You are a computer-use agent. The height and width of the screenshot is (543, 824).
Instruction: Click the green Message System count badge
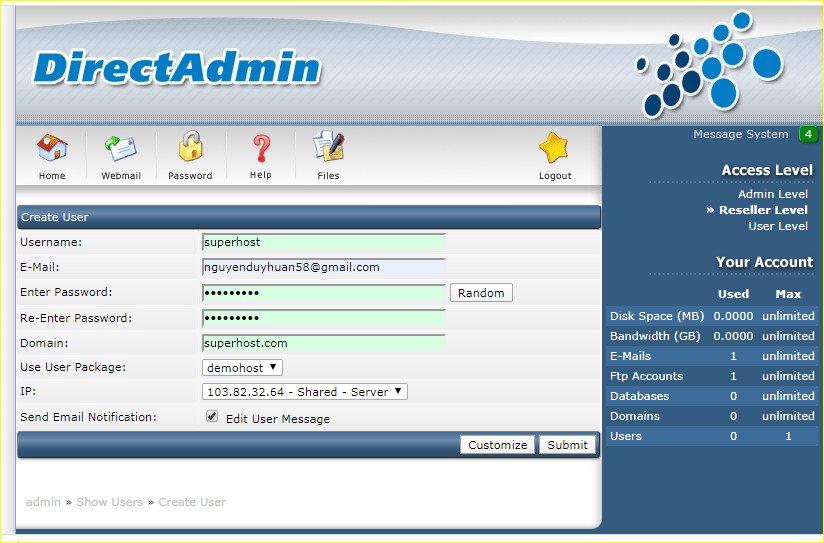808,134
